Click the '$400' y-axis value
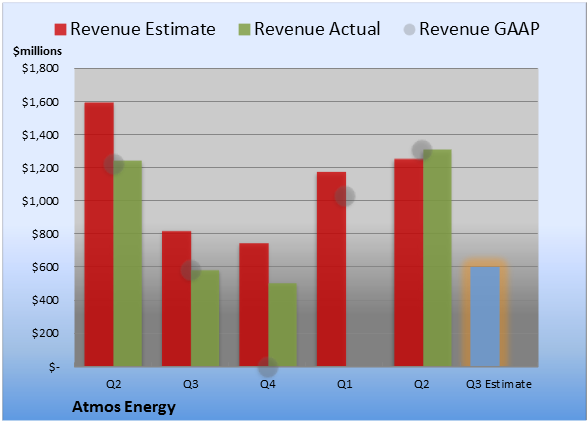This screenshot has height=422, width=588. tap(45, 300)
